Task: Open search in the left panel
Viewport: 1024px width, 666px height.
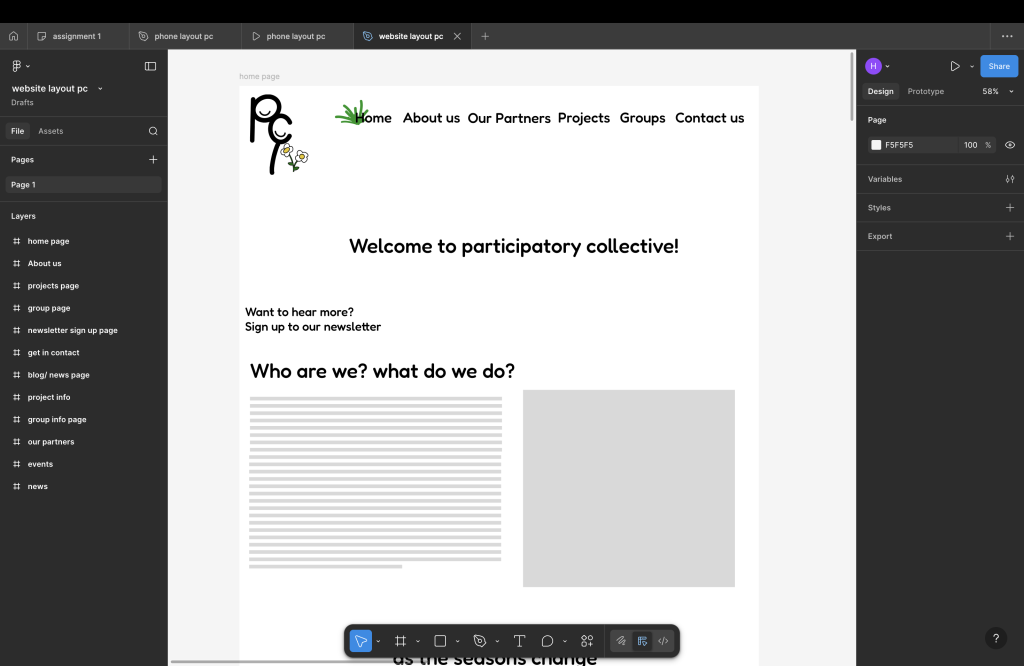Action: (x=153, y=131)
